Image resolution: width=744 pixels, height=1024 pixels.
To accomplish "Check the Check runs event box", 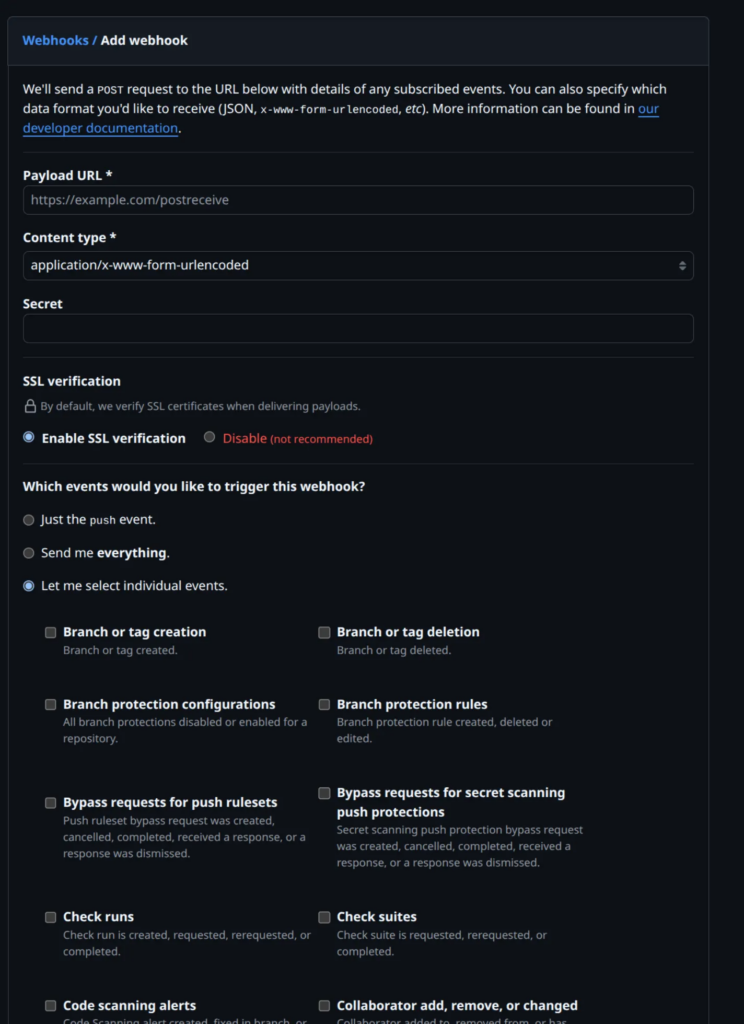I will point(50,917).
